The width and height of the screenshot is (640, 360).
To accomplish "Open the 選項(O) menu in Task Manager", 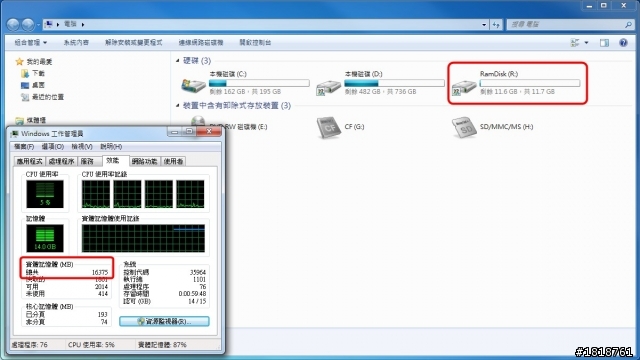I will tap(53, 147).
